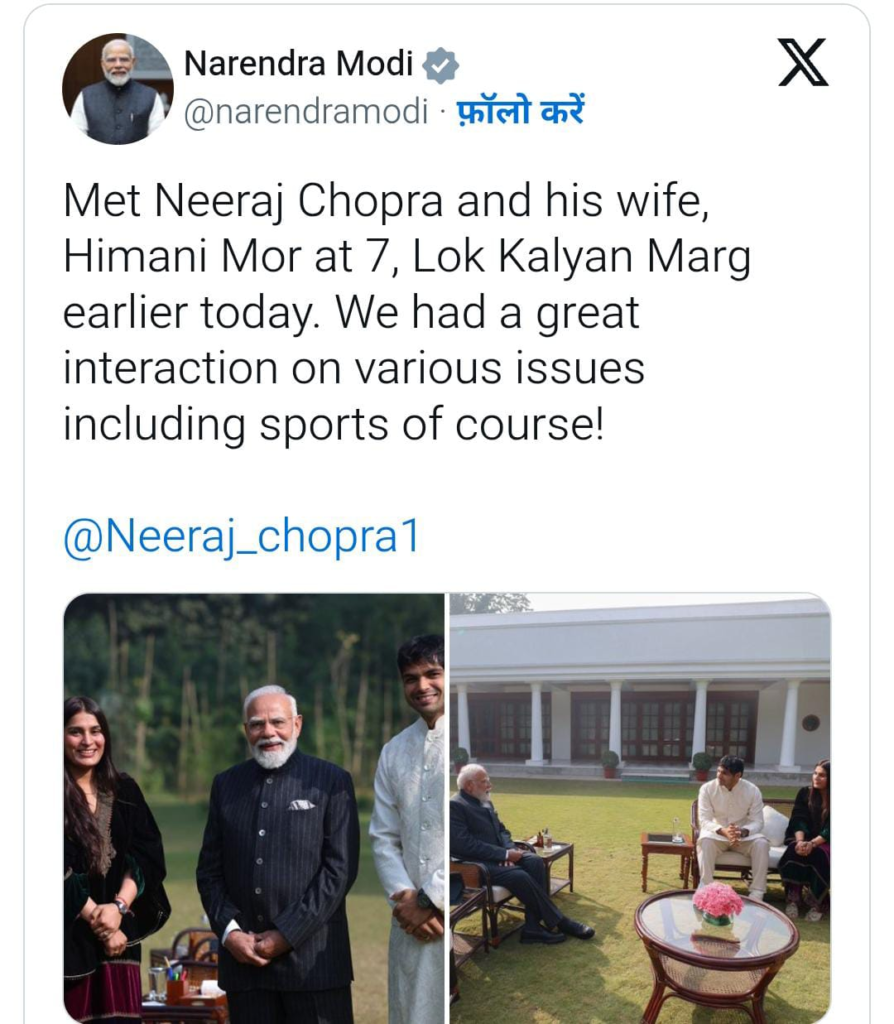The height and width of the screenshot is (1024, 894).
Task: Open the @narendramodi handle link
Action: (306, 112)
